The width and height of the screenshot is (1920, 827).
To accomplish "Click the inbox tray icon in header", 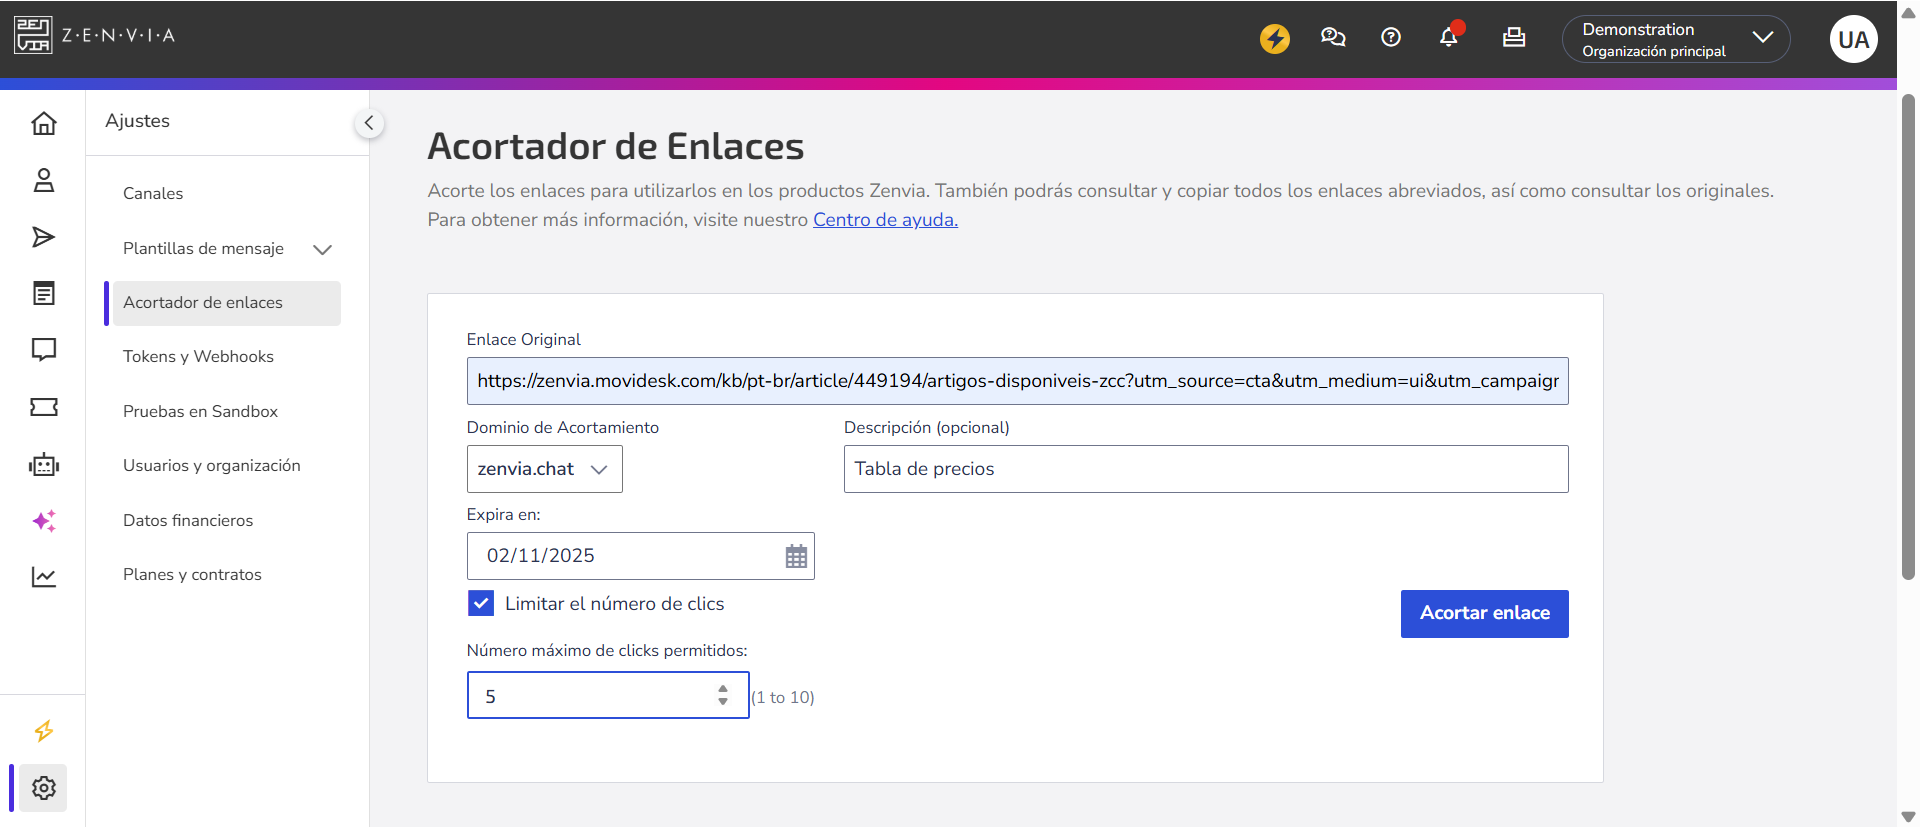I will coord(1514,38).
